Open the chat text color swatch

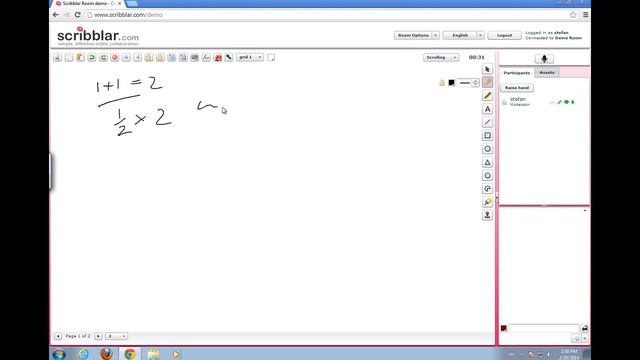tap(504, 328)
